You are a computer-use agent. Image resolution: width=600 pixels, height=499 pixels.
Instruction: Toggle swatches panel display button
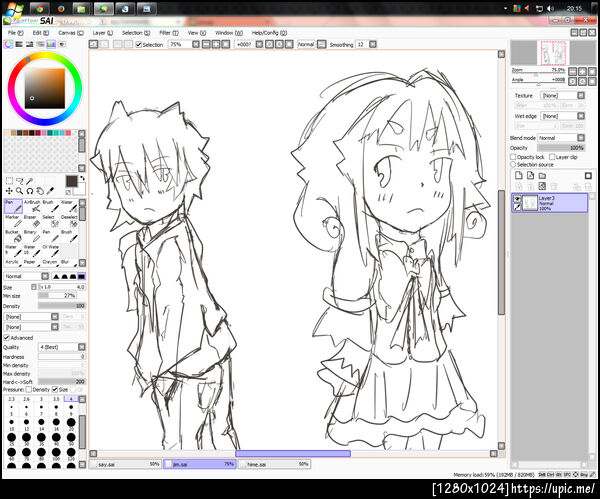point(51,44)
